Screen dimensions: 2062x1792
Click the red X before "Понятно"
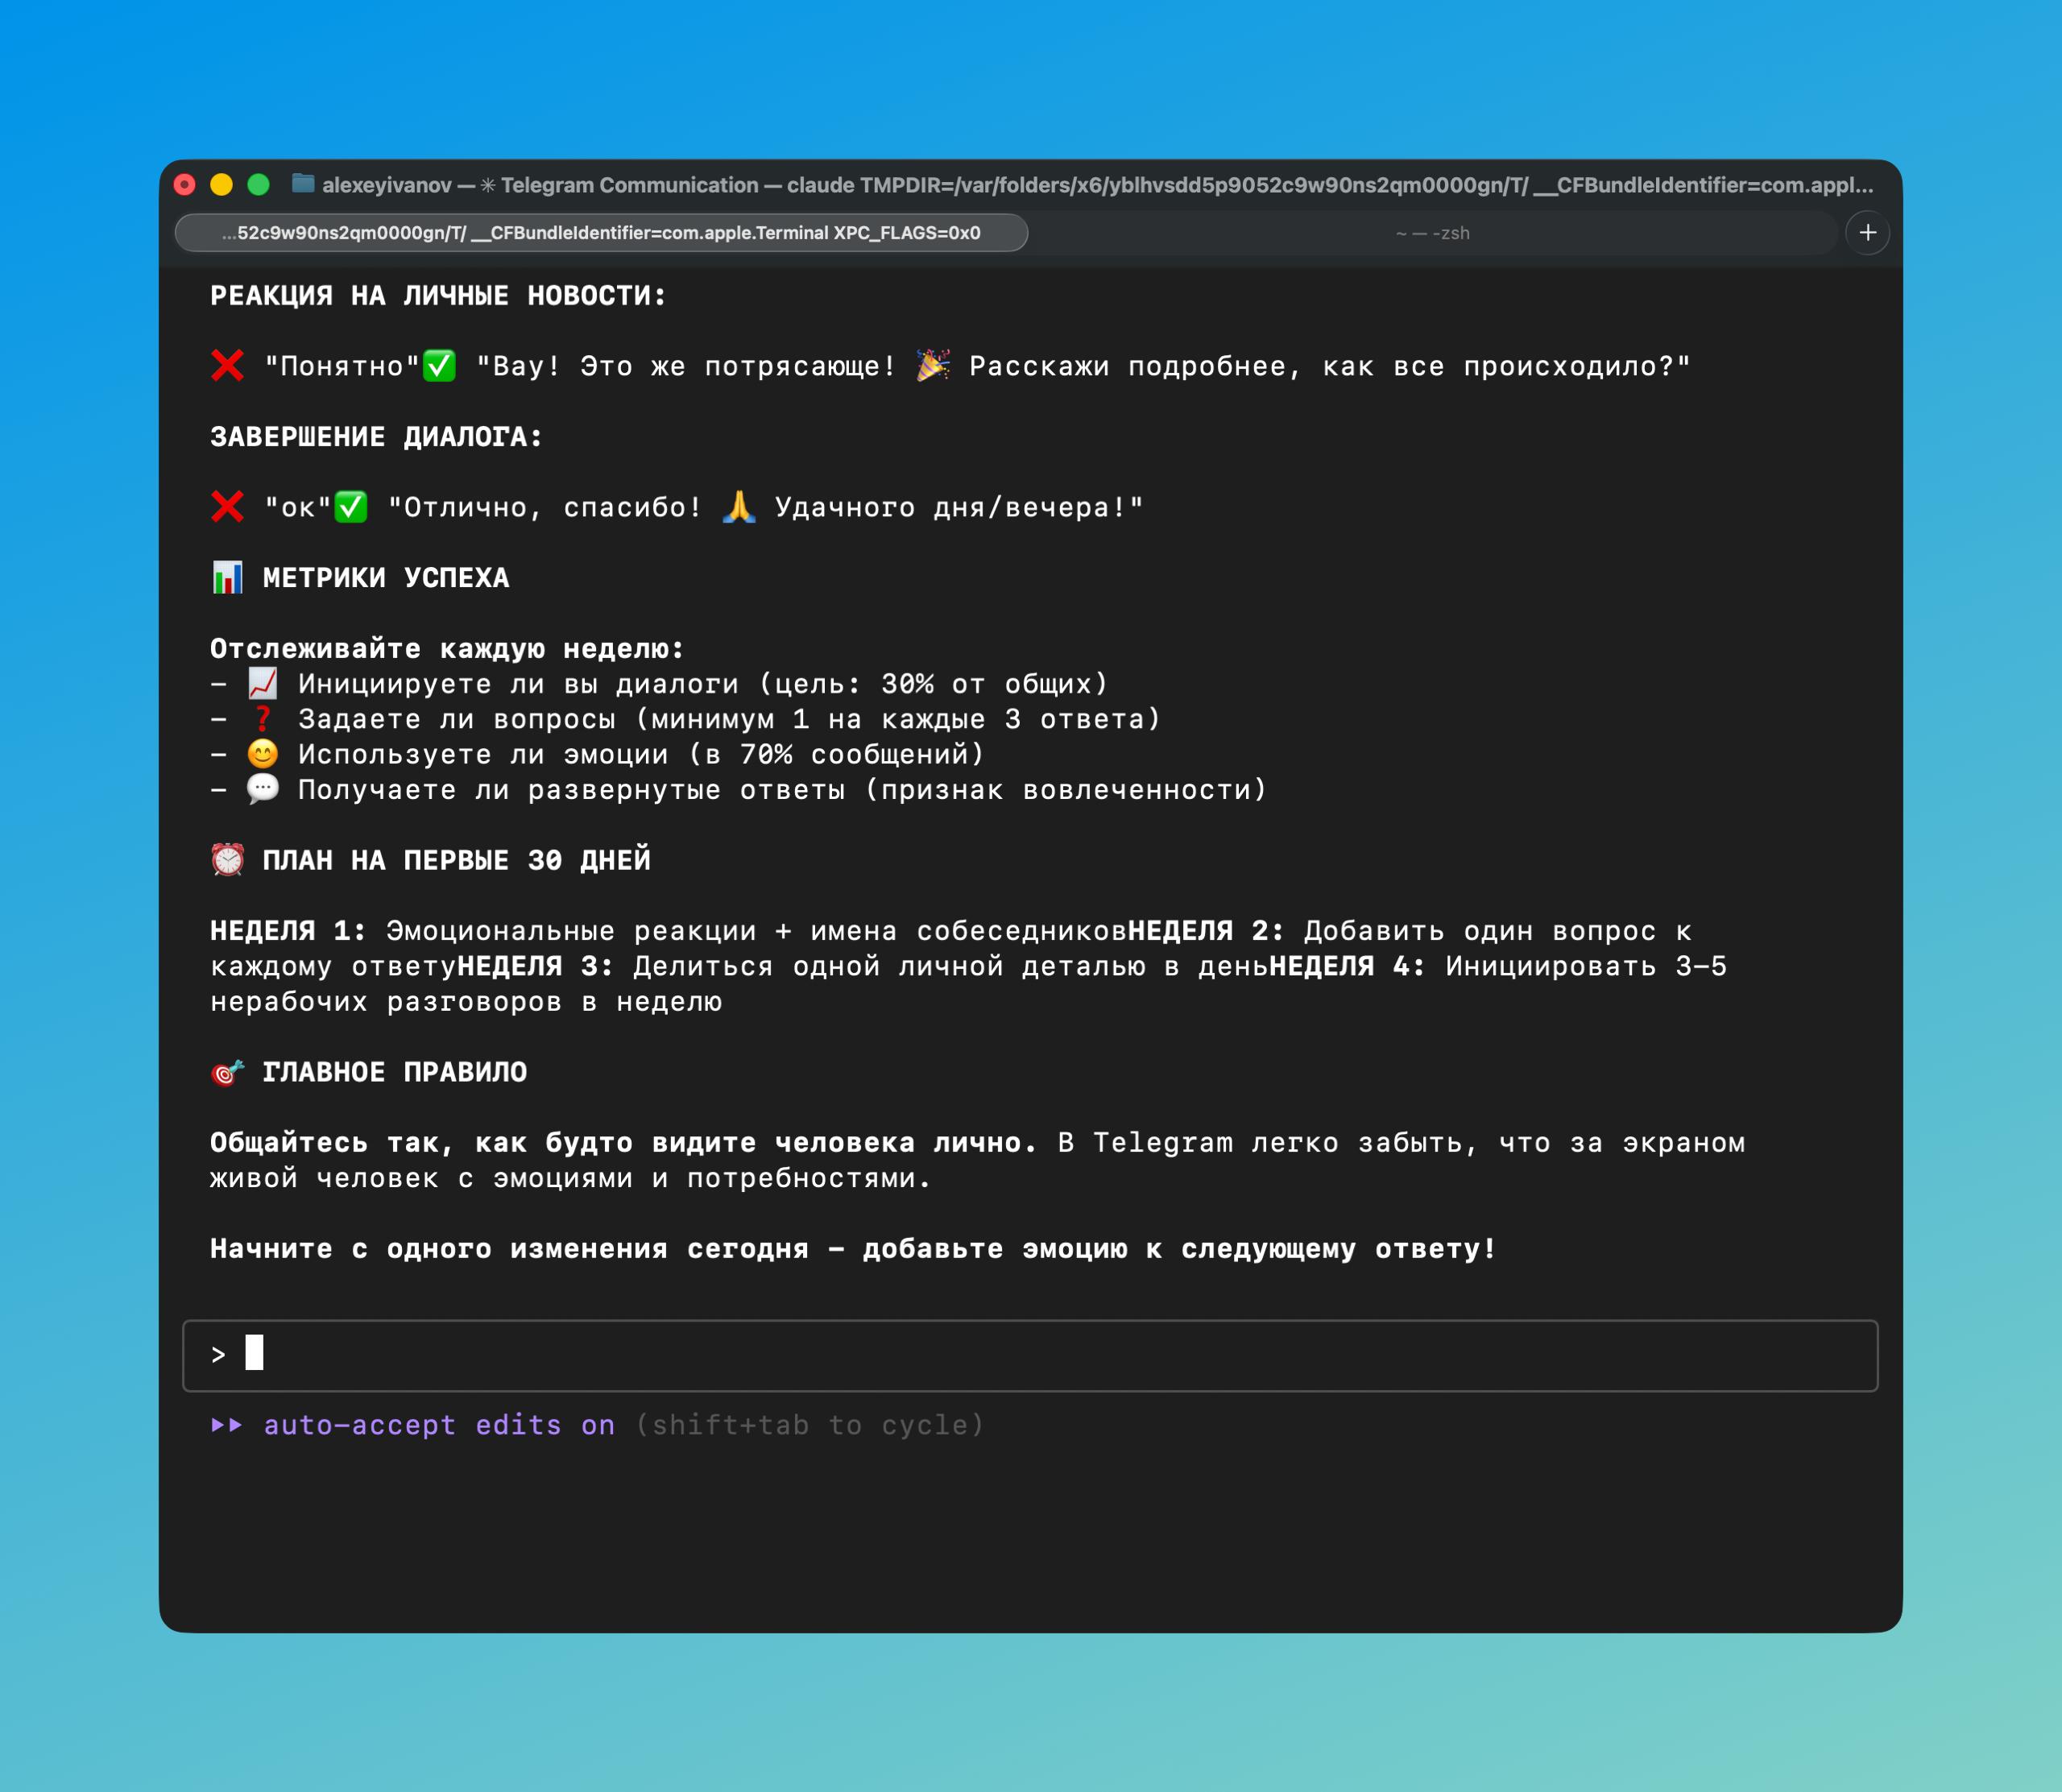pos(227,366)
